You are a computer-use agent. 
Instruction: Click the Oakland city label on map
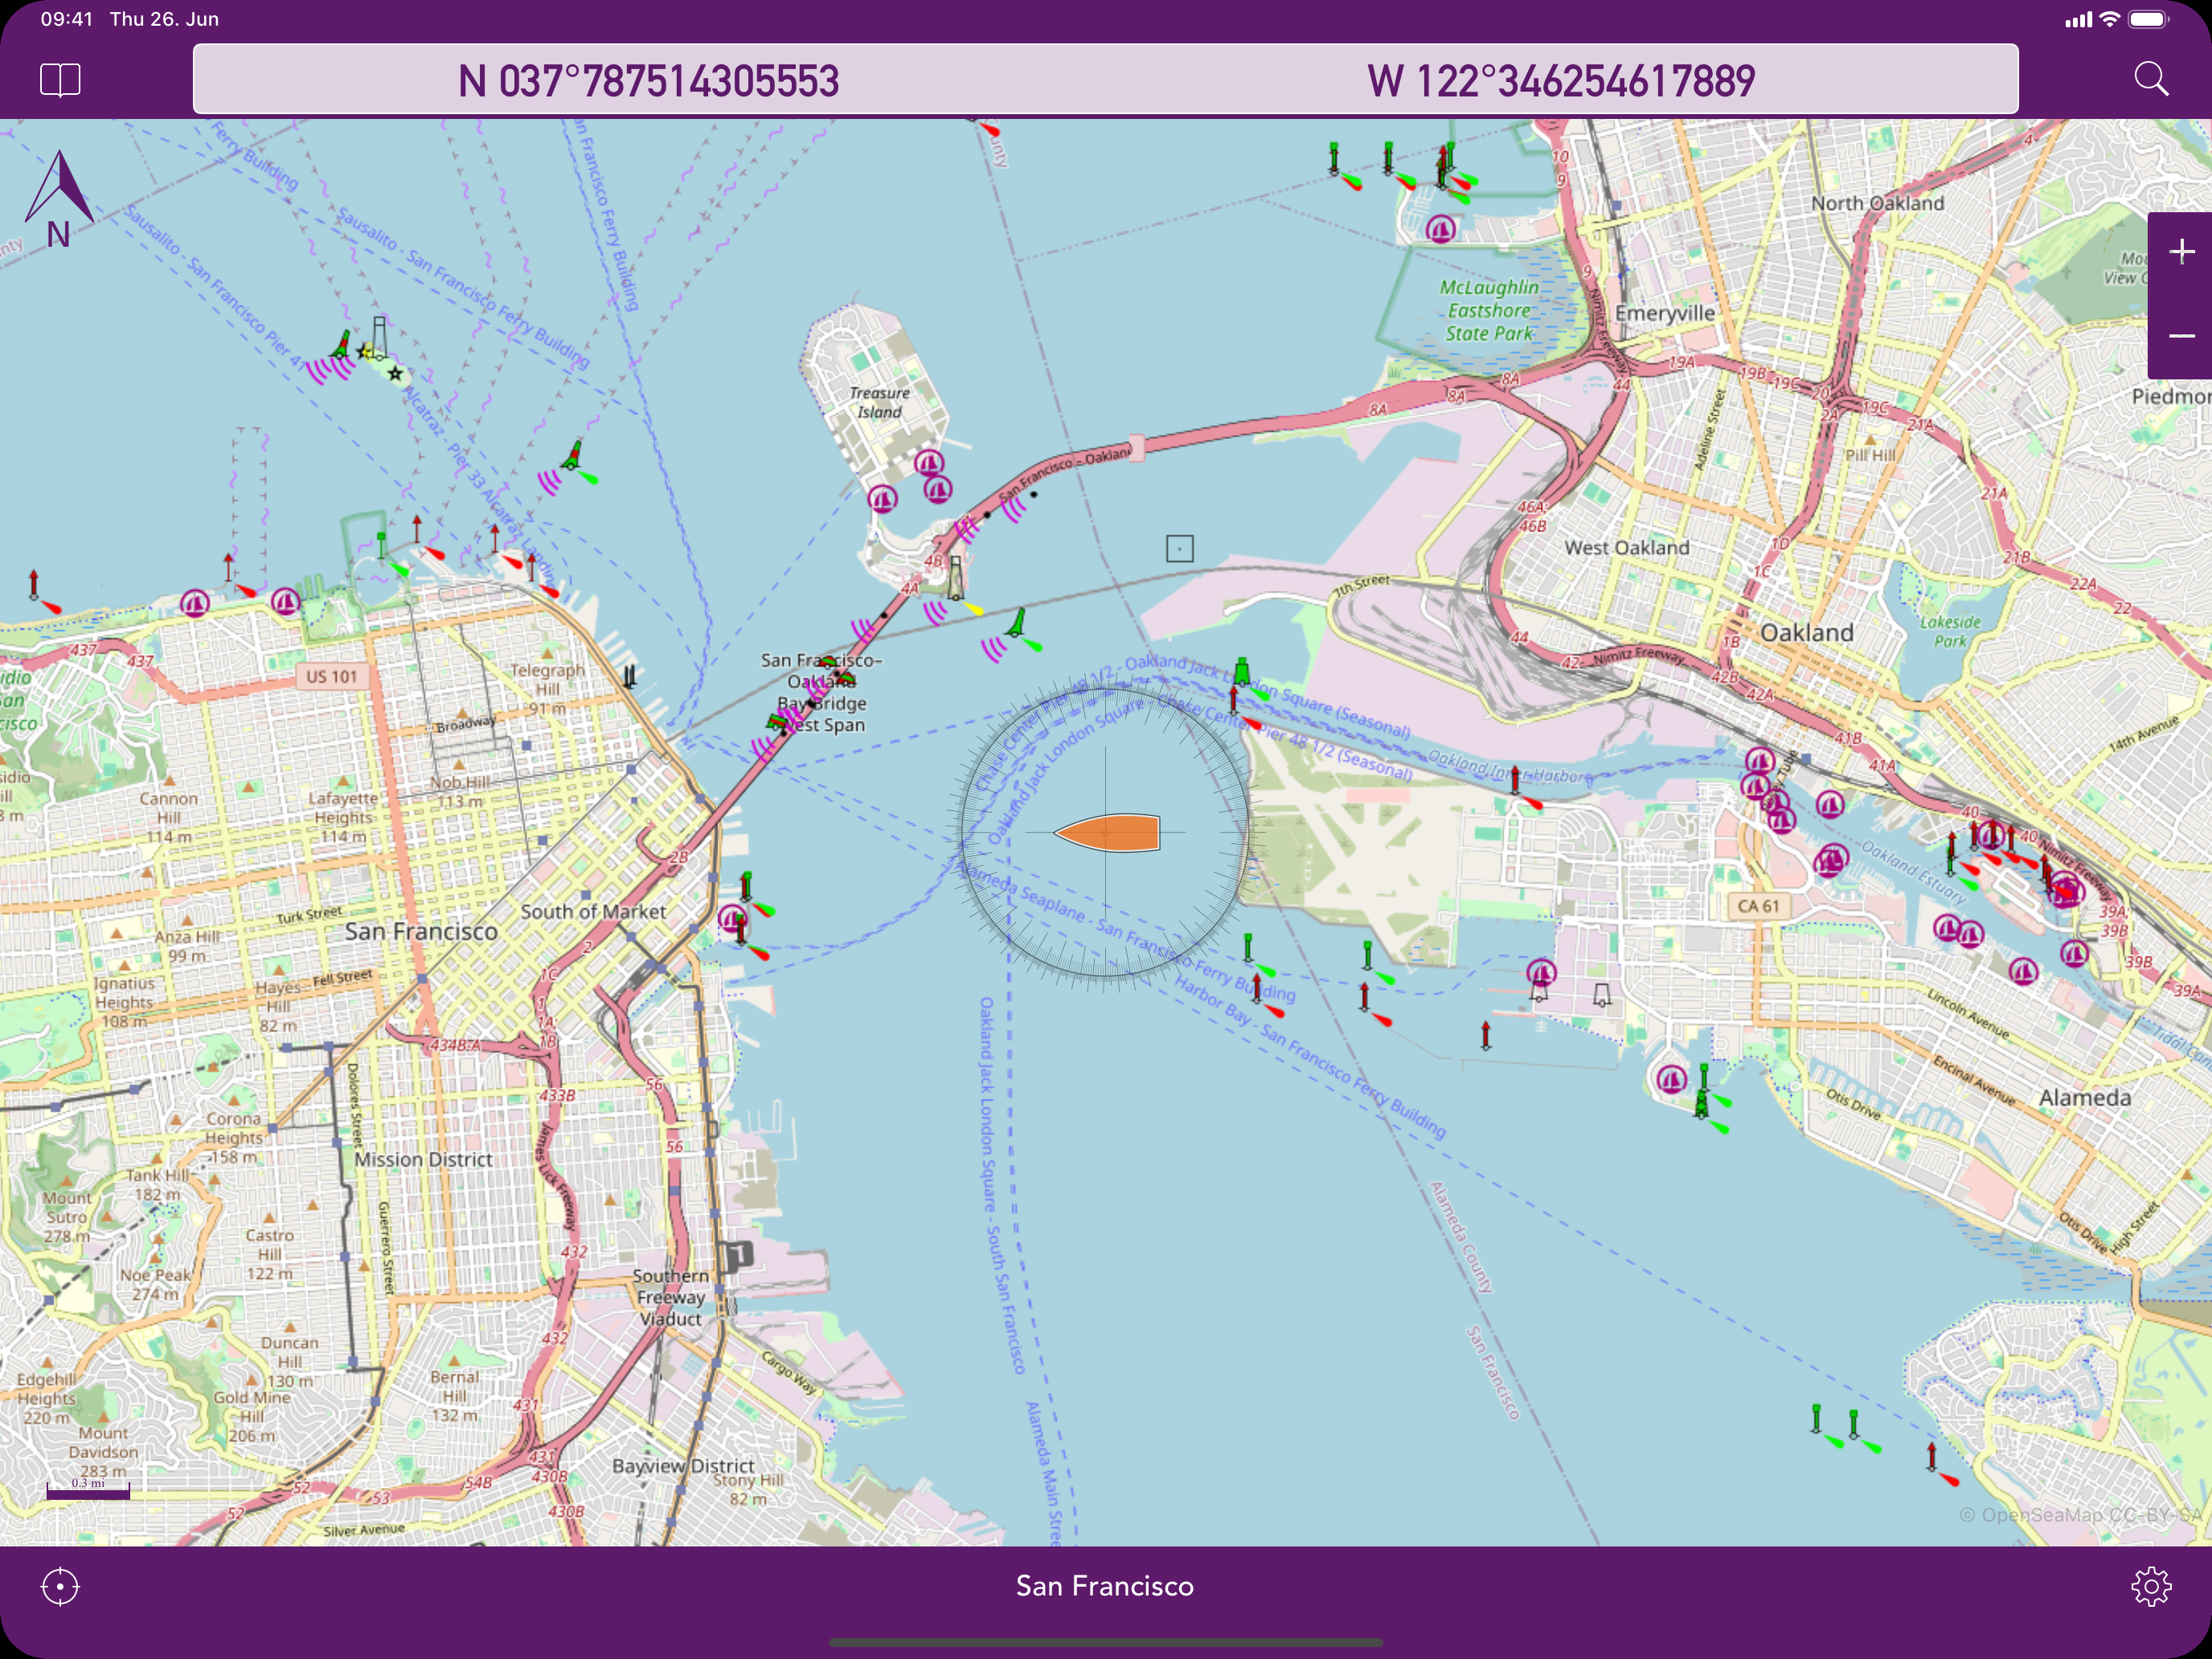pyautogui.click(x=1806, y=633)
